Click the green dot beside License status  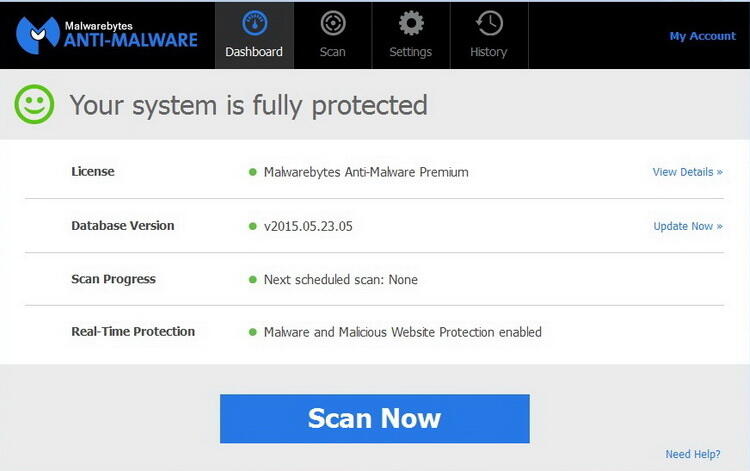(x=253, y=172)
